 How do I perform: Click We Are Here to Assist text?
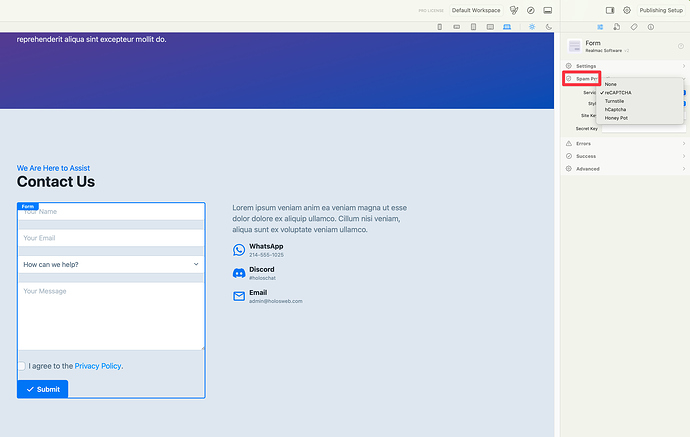53,168
